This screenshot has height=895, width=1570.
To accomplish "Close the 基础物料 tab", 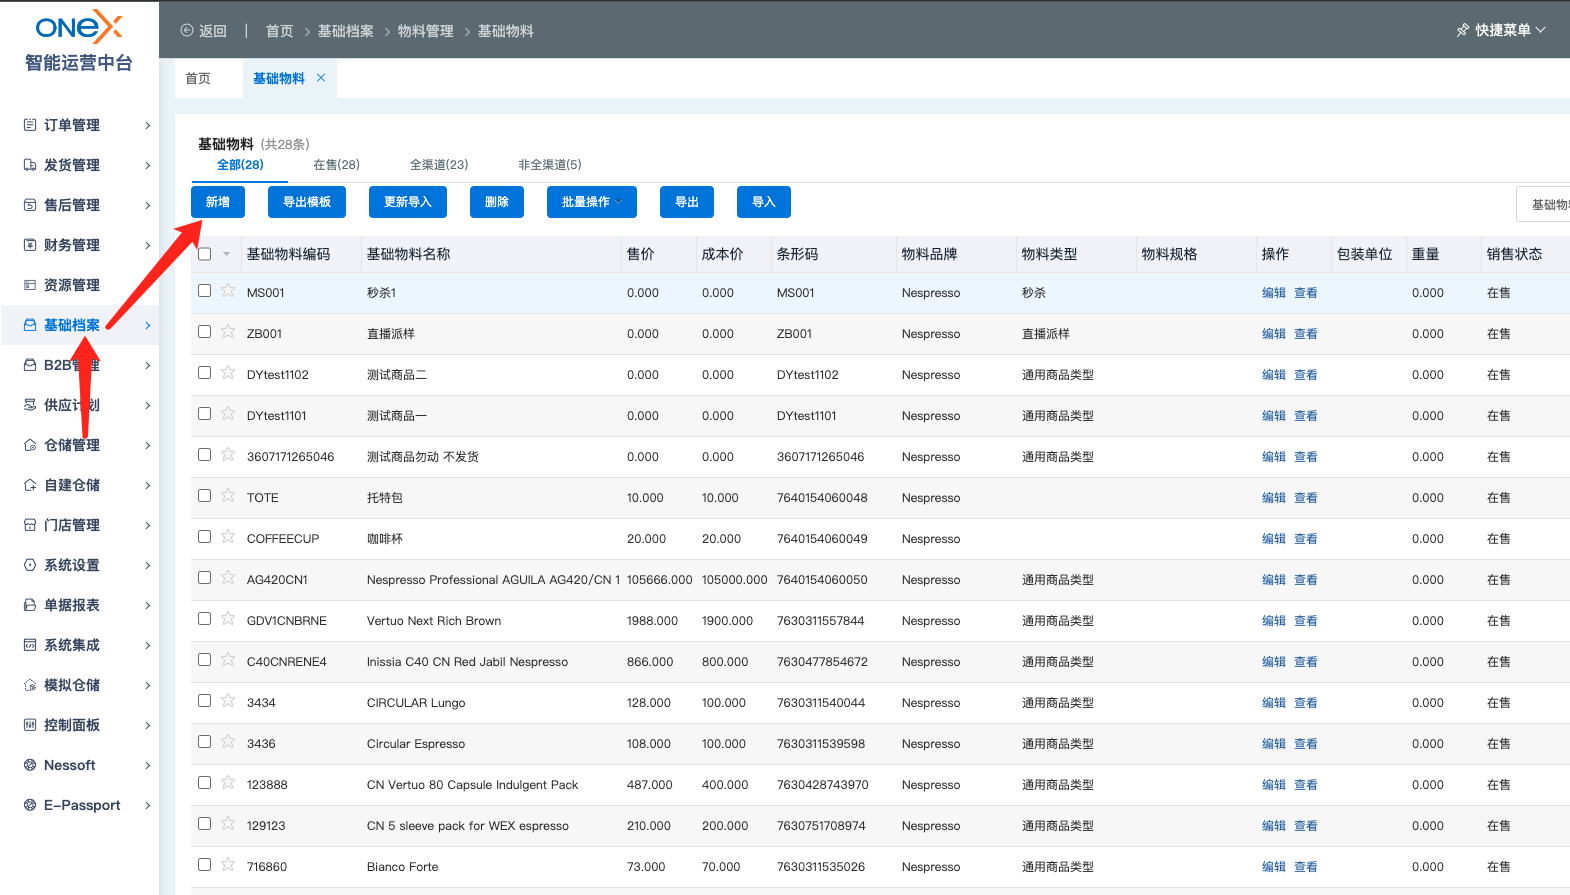I will coord(321,78).
